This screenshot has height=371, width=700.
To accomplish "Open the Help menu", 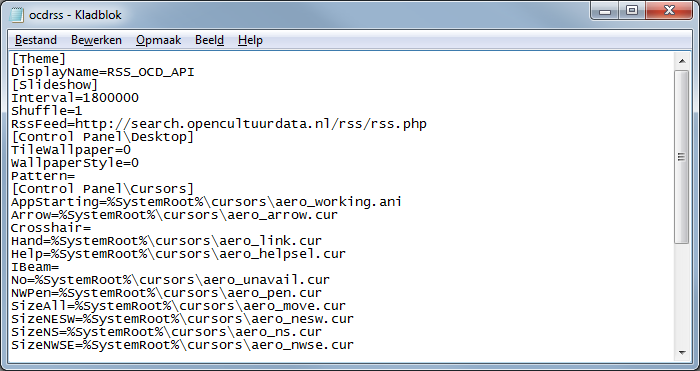I will point(250,40).
